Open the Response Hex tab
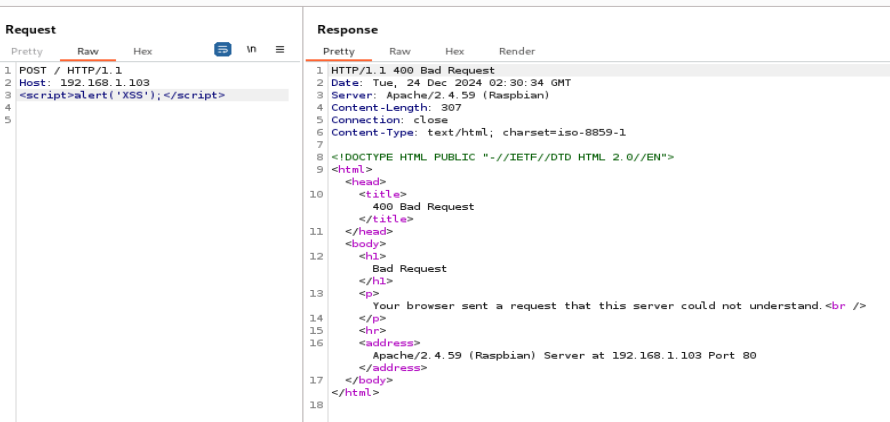This screenshot has width=890, height=422. click(x=454, y=51)
